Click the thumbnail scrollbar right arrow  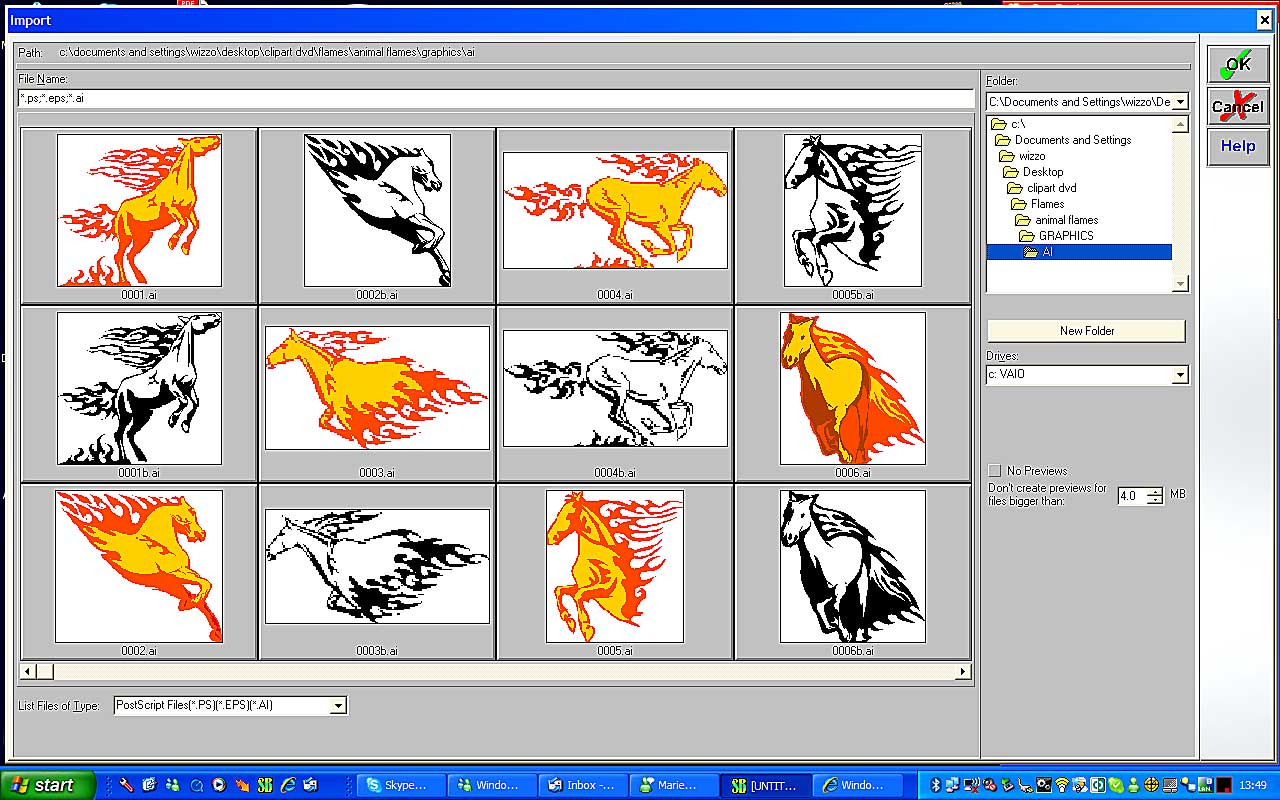[963, 672]
